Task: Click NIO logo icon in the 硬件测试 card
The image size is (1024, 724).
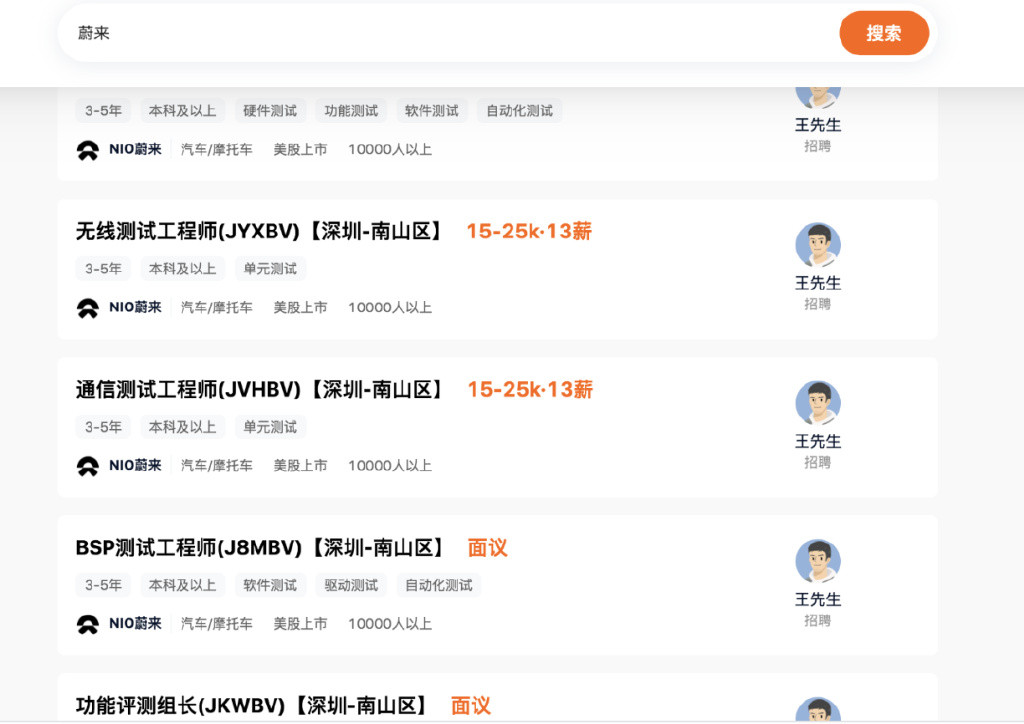Action: point(88,150)
